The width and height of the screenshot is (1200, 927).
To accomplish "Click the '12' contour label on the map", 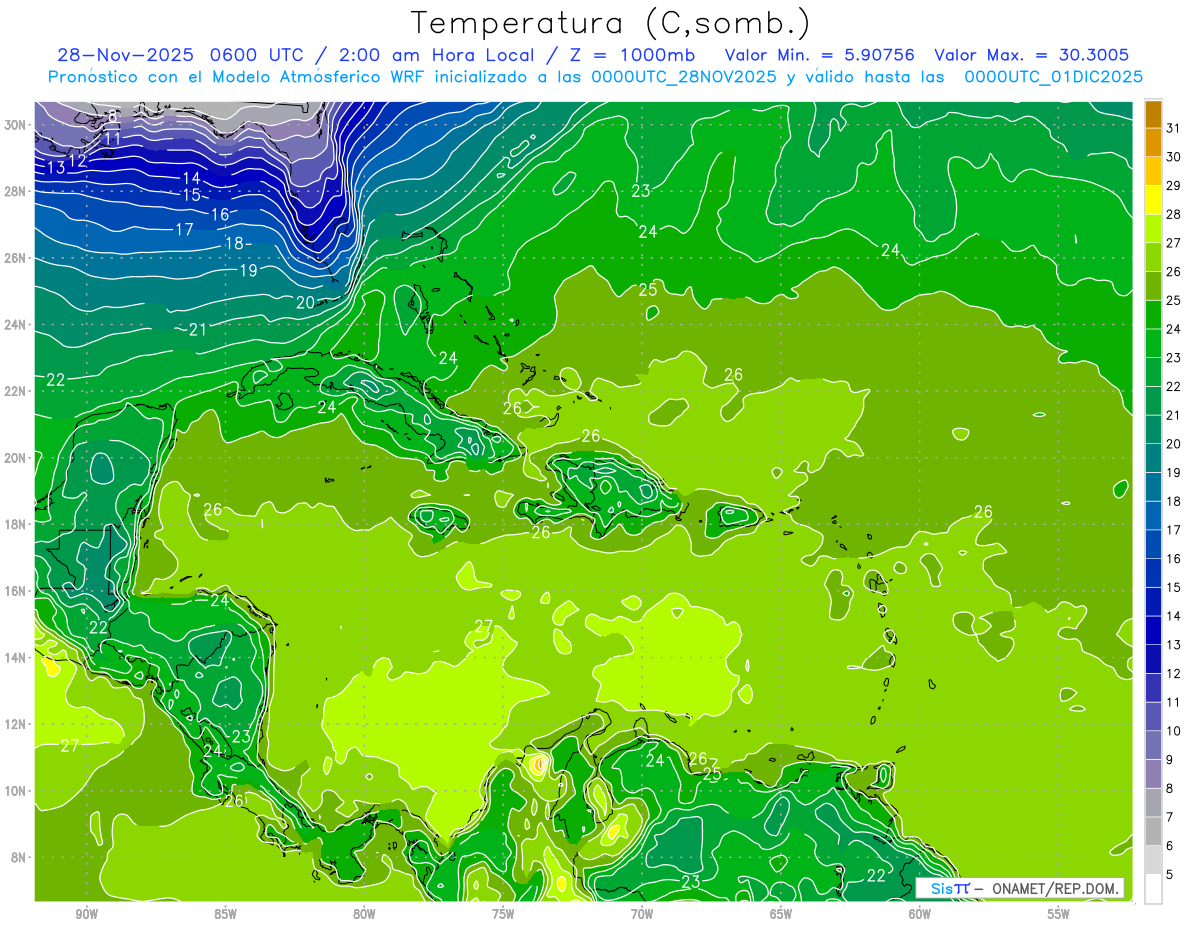I will 78,160.
